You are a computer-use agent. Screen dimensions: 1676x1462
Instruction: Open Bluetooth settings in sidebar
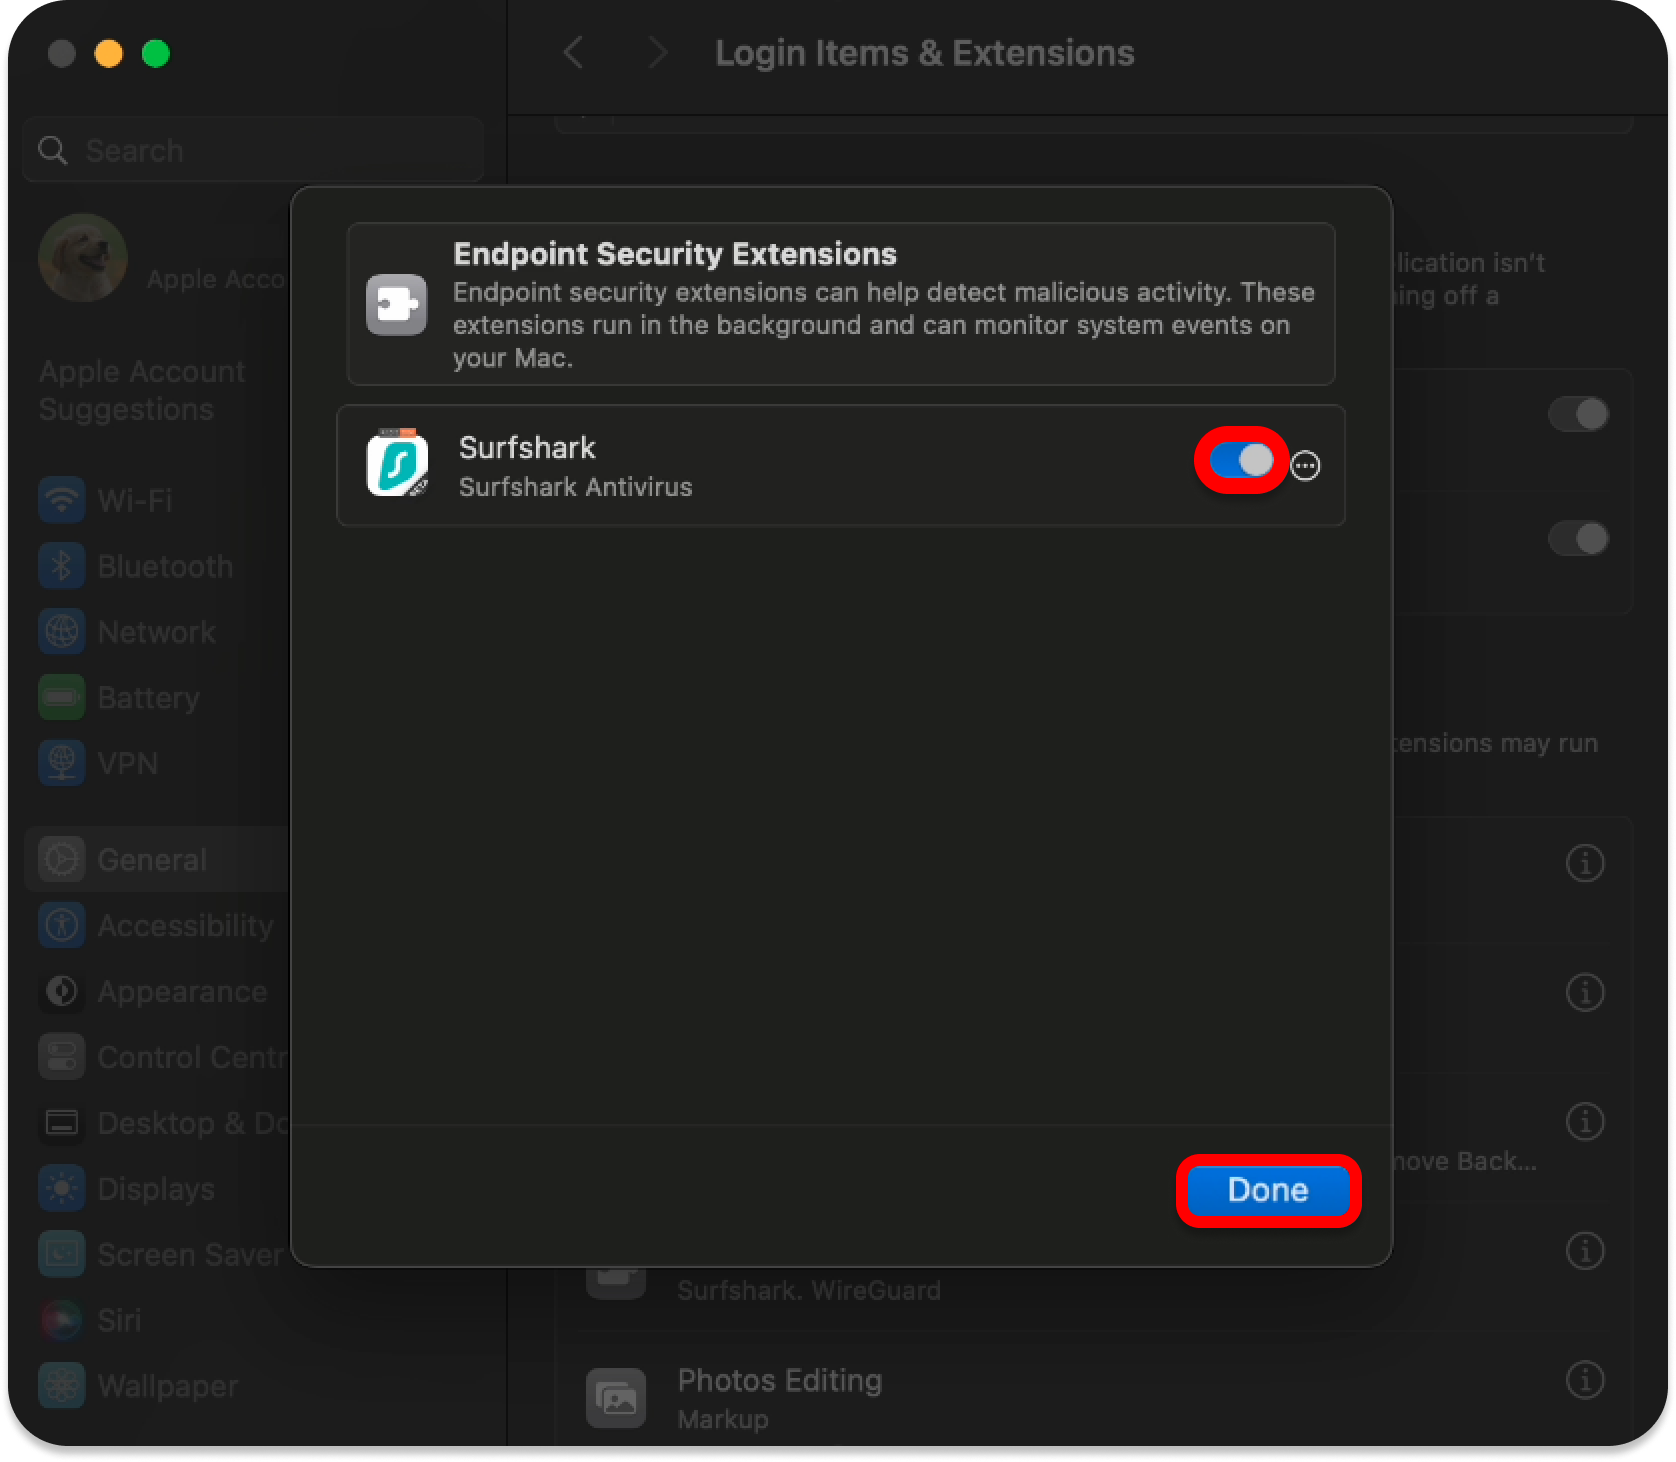point(165,566)
